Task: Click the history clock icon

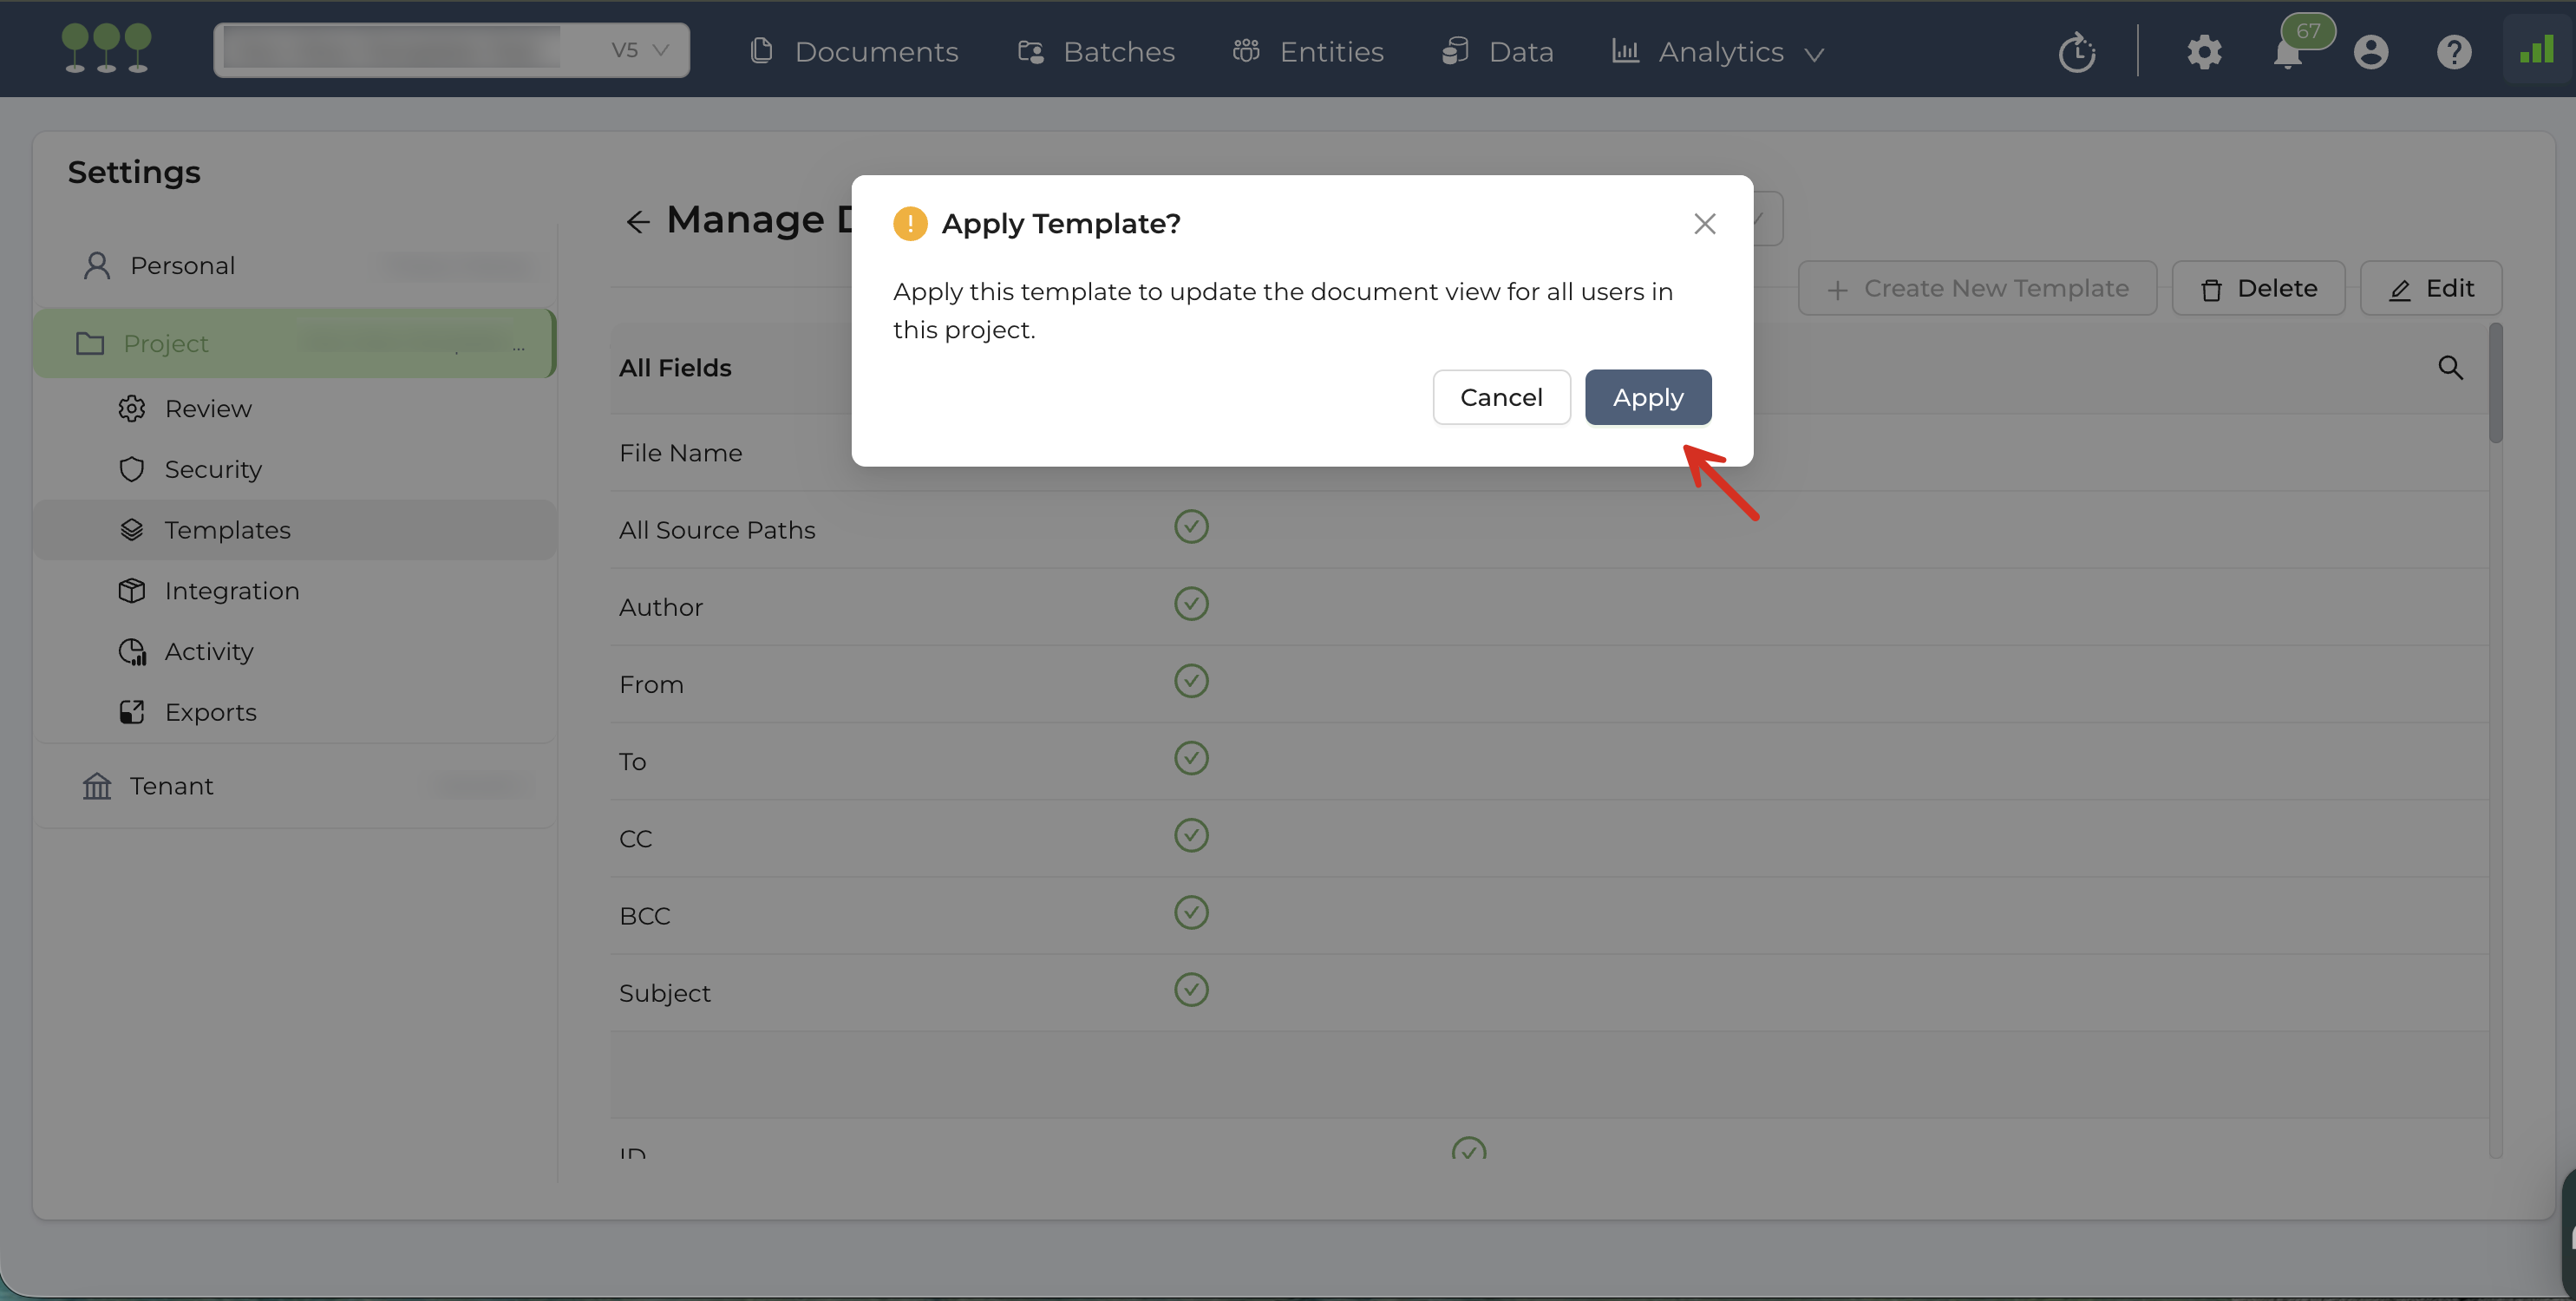Action: 2077,52
